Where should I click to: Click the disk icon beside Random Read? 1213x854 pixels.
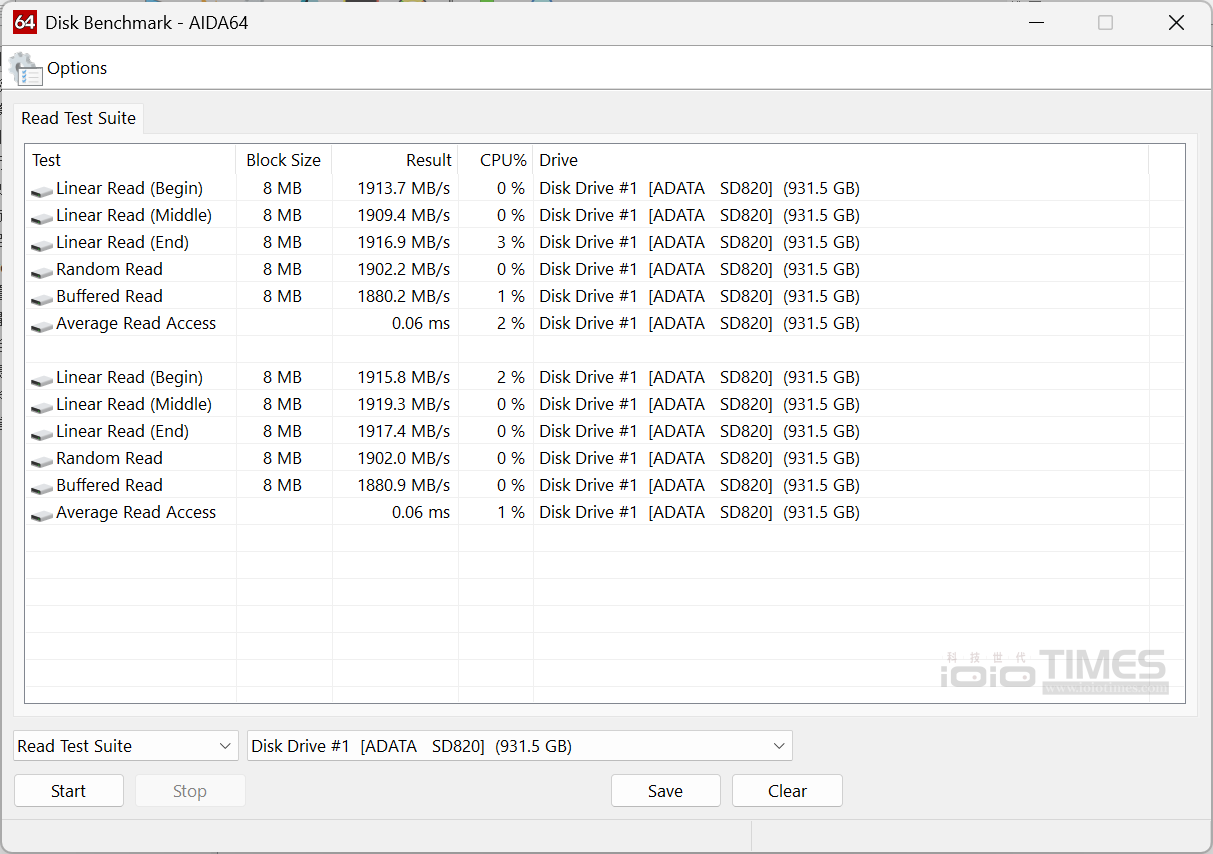click(42, 269)
